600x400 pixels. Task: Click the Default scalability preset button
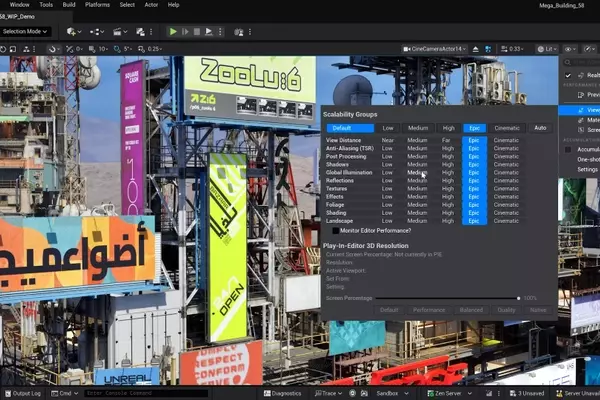[350, 128]
